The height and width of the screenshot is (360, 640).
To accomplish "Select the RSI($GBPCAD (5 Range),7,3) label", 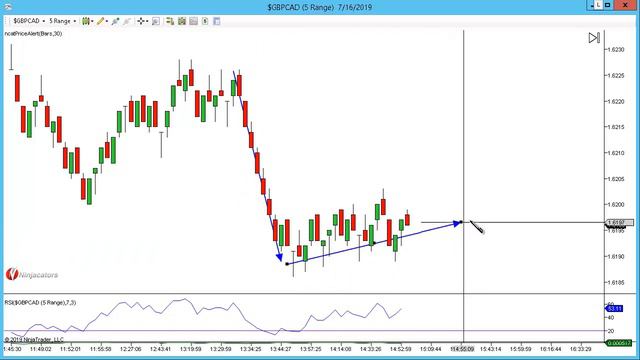I will coord(40,302).
